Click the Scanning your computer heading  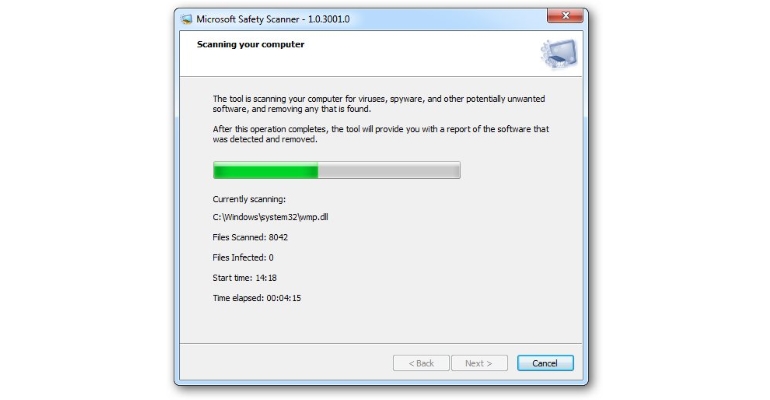tap(250, 44)
